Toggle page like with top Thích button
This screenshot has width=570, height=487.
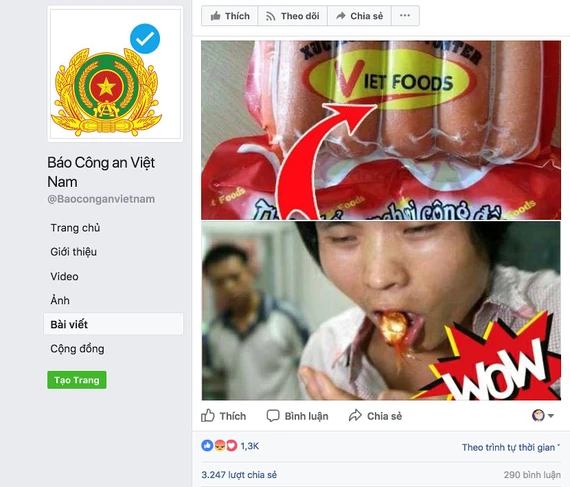[x=230, y=16]
